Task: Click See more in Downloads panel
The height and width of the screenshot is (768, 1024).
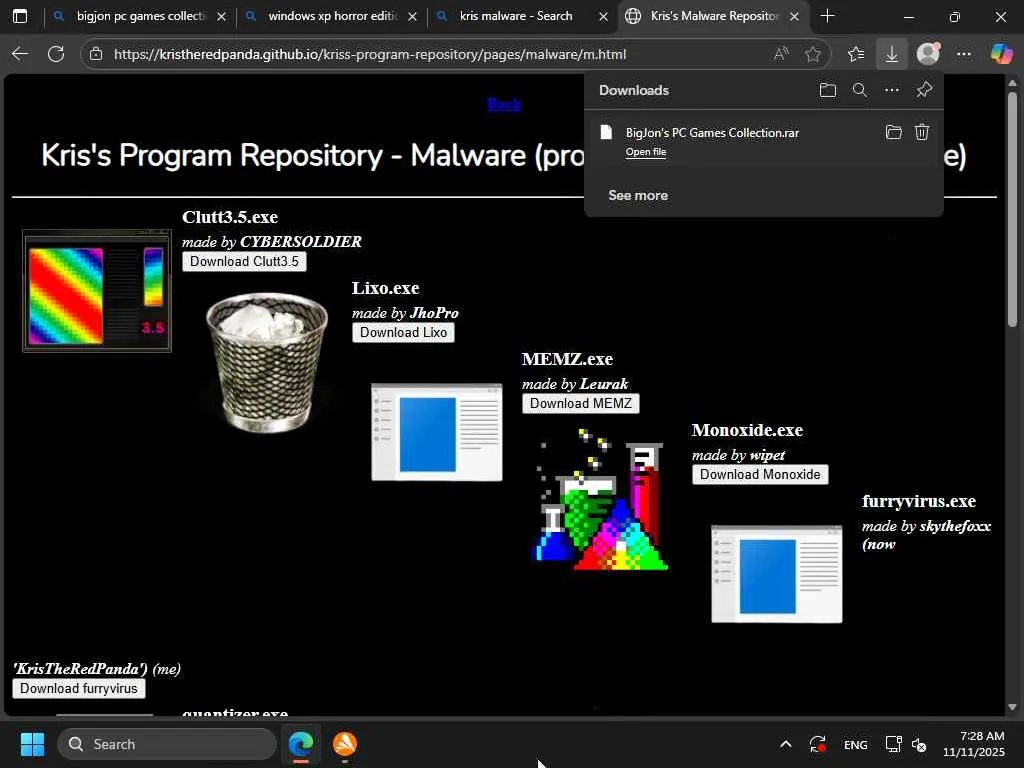Action: click(638, 195)
